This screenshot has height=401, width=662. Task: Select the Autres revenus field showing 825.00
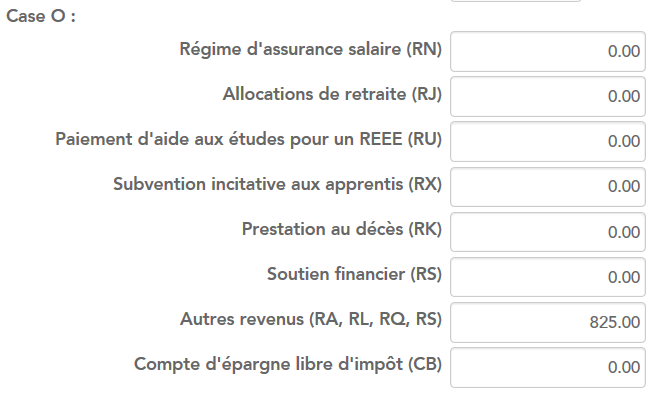[547, 321]
